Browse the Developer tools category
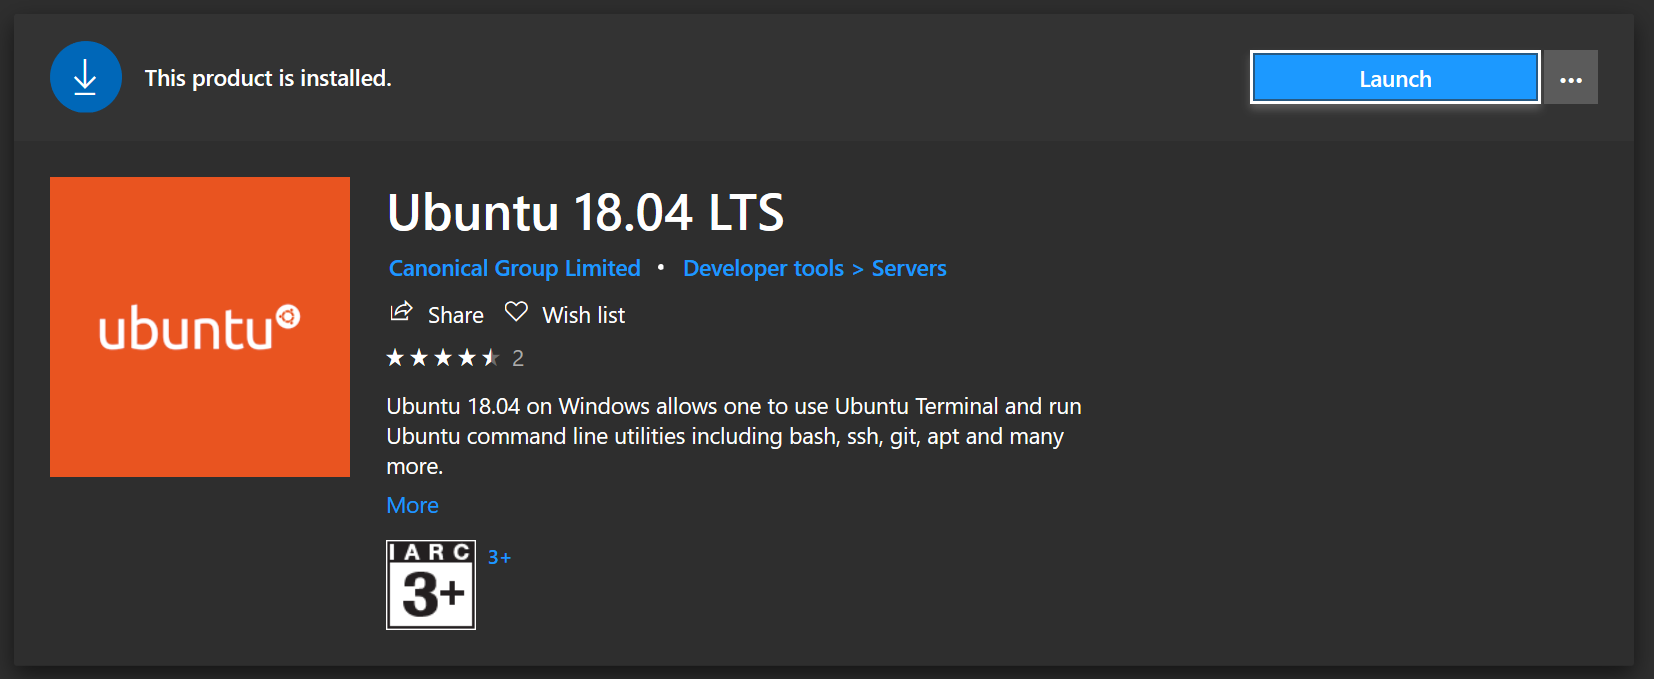The width and height of the screenshot is (1654, 679). (x=764, y=268)
